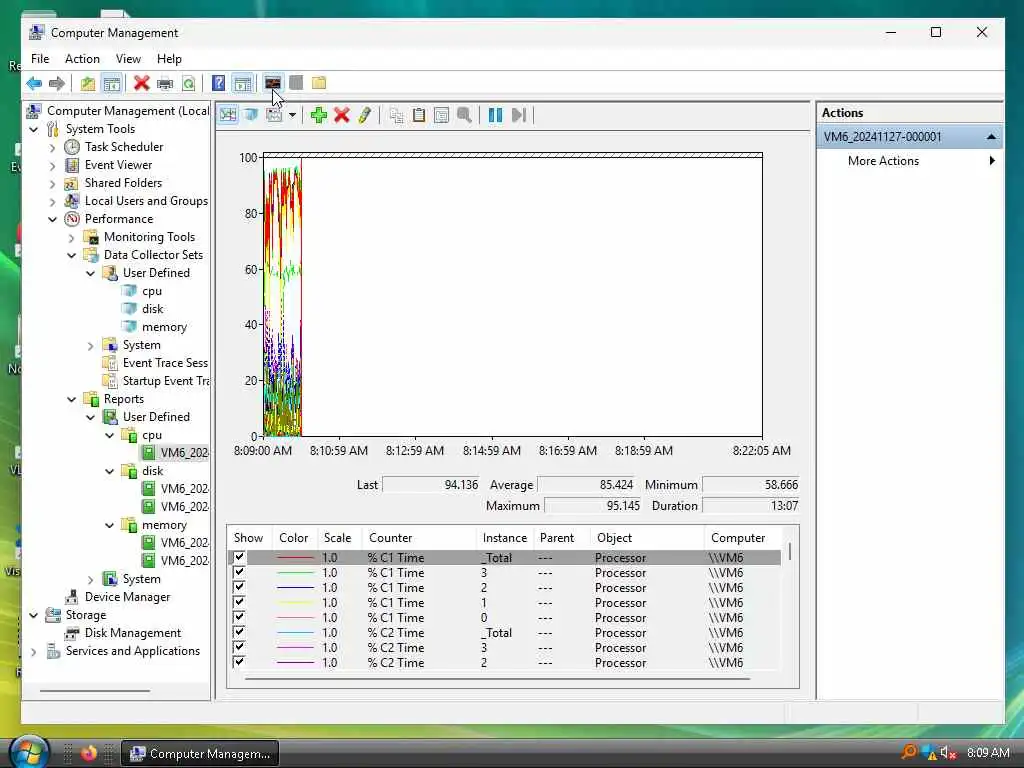This screenshot has width=1024, height=768.
Task: Click yellow color line of C1 Time instance 1
Action: pos(295,603)
